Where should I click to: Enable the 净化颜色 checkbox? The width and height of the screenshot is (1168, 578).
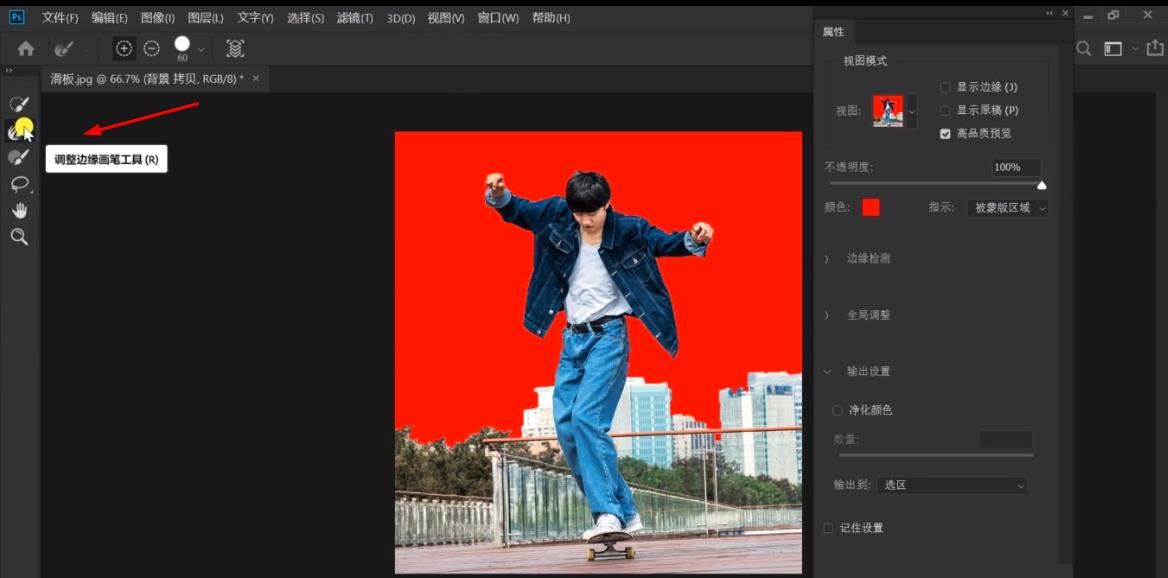coord(837,410)
